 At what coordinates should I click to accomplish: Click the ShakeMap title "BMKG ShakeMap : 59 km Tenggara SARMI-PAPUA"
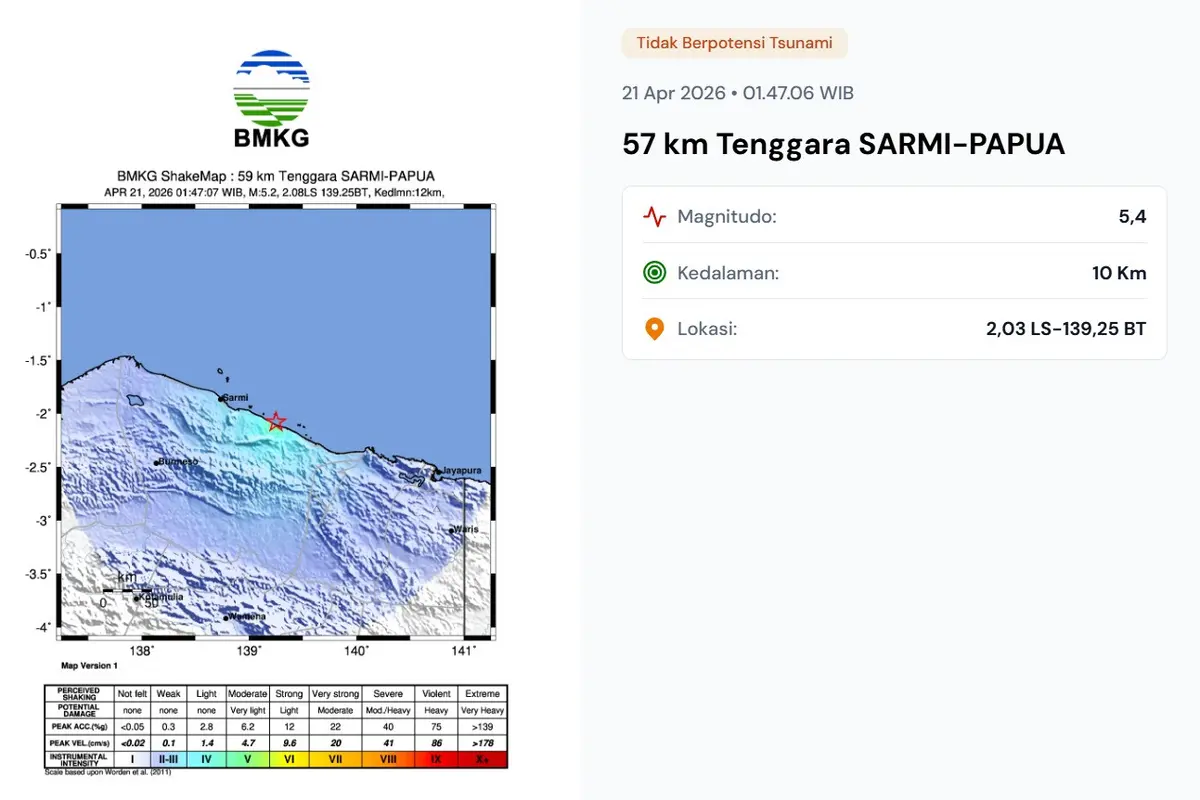point(276,176)
